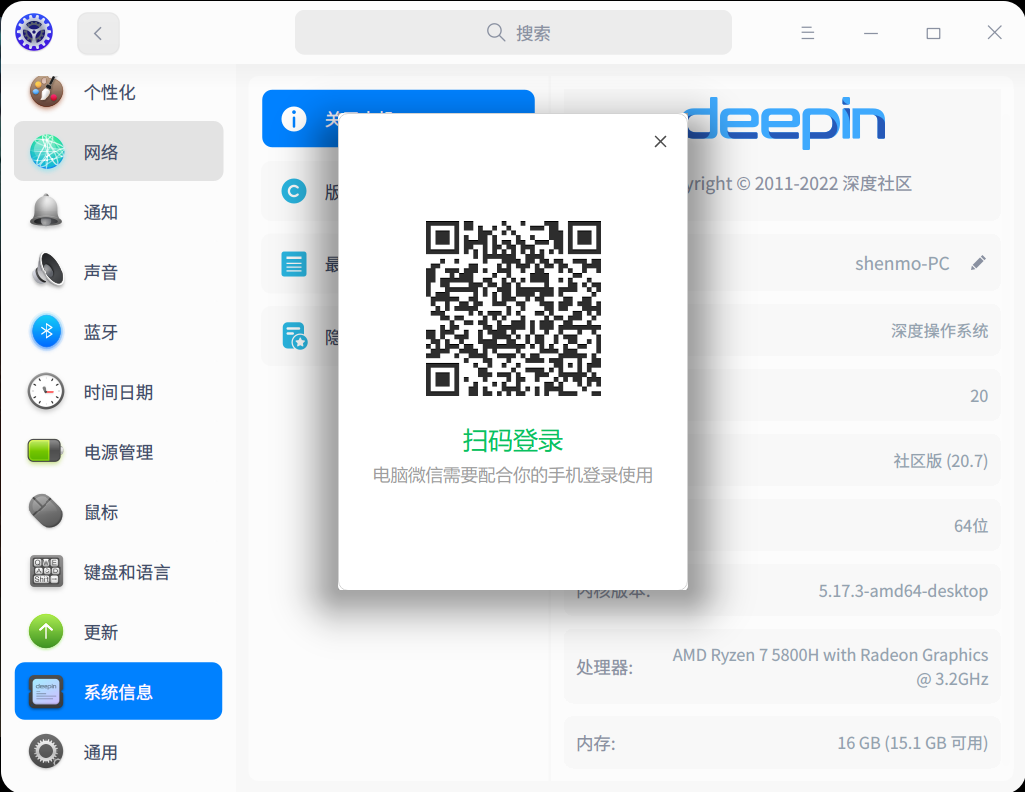Click the search input field
The height and width of the screenshot is (792, 1025).
click(x=512, y=32)
